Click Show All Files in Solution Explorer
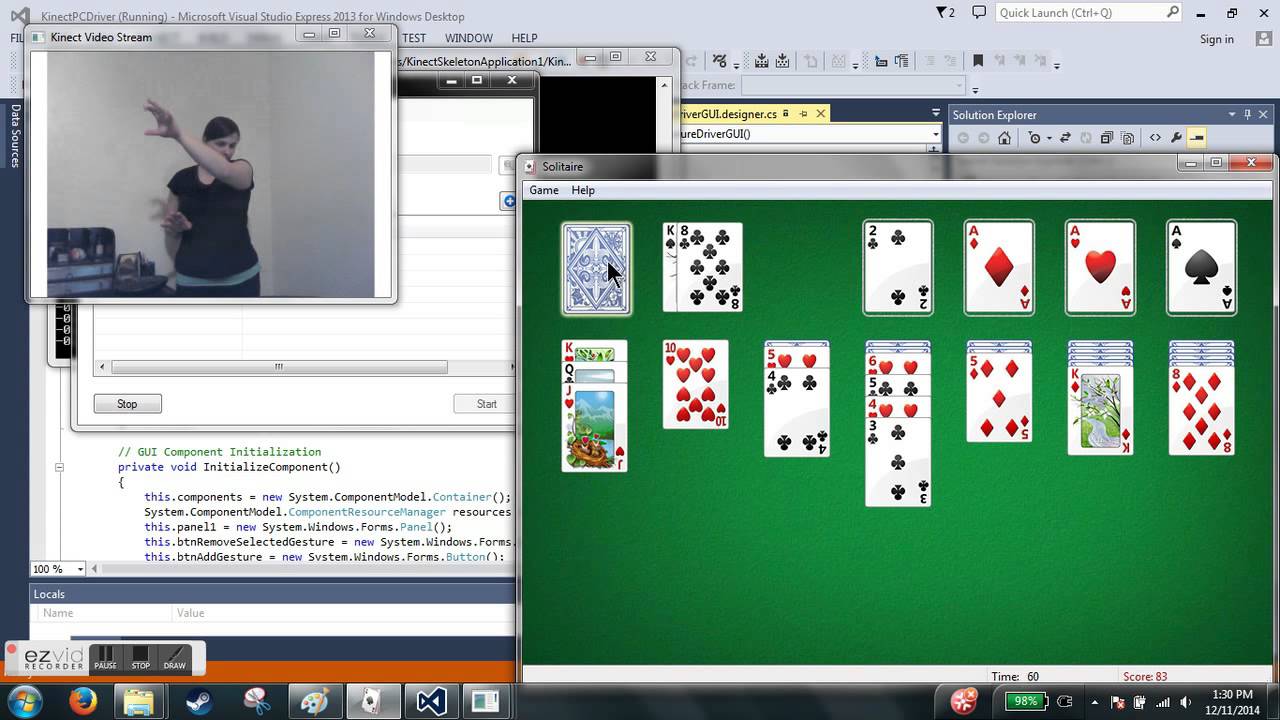The image size is (1280, 720). coord(1128,138)
